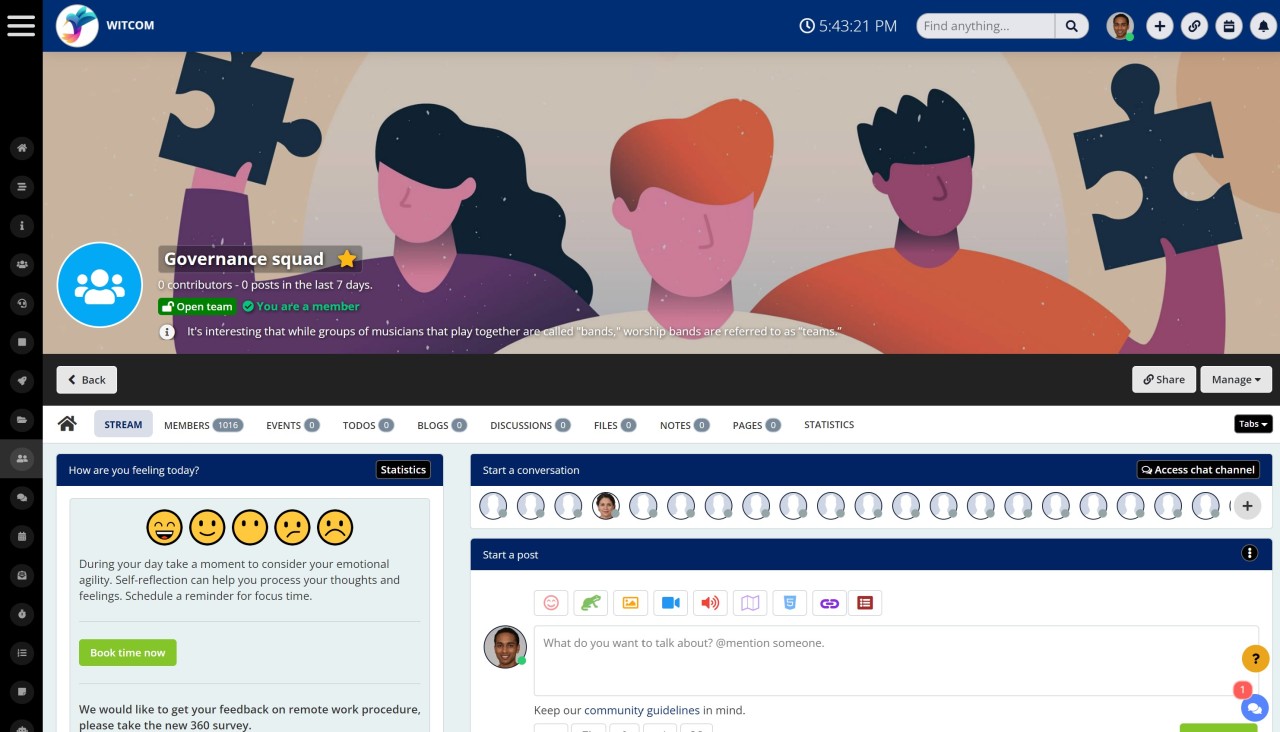Open the hamburger menu top left
This screenshot has width=1280, height=732.
pos(21,25)
